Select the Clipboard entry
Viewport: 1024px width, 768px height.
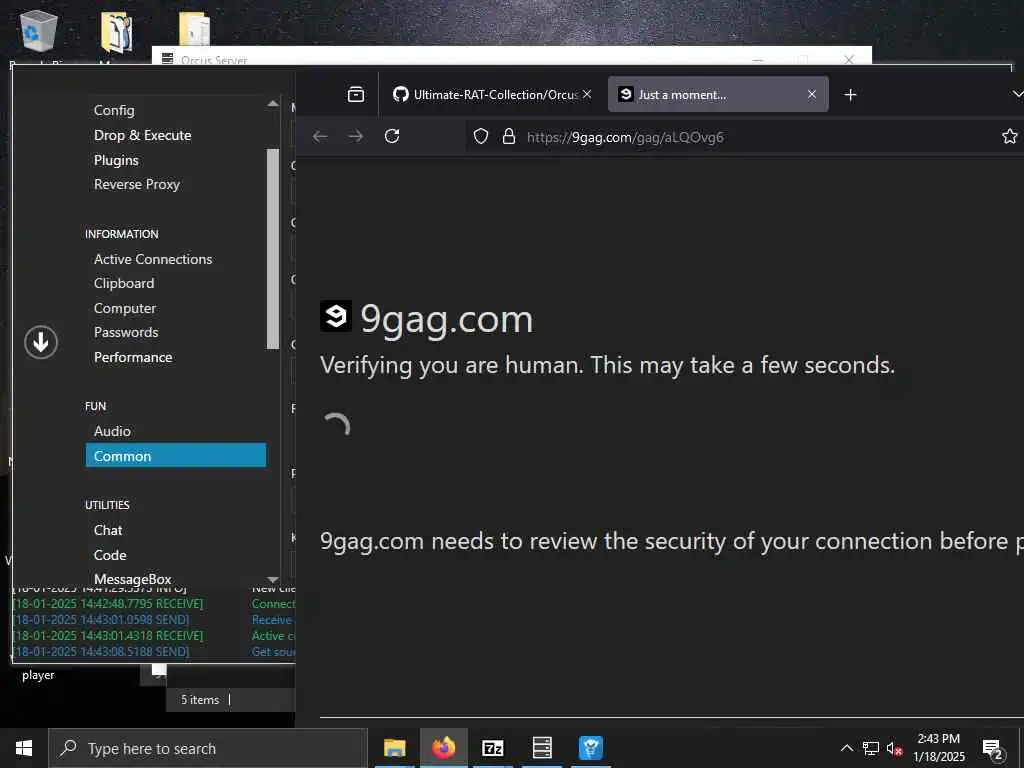point(124,283)
